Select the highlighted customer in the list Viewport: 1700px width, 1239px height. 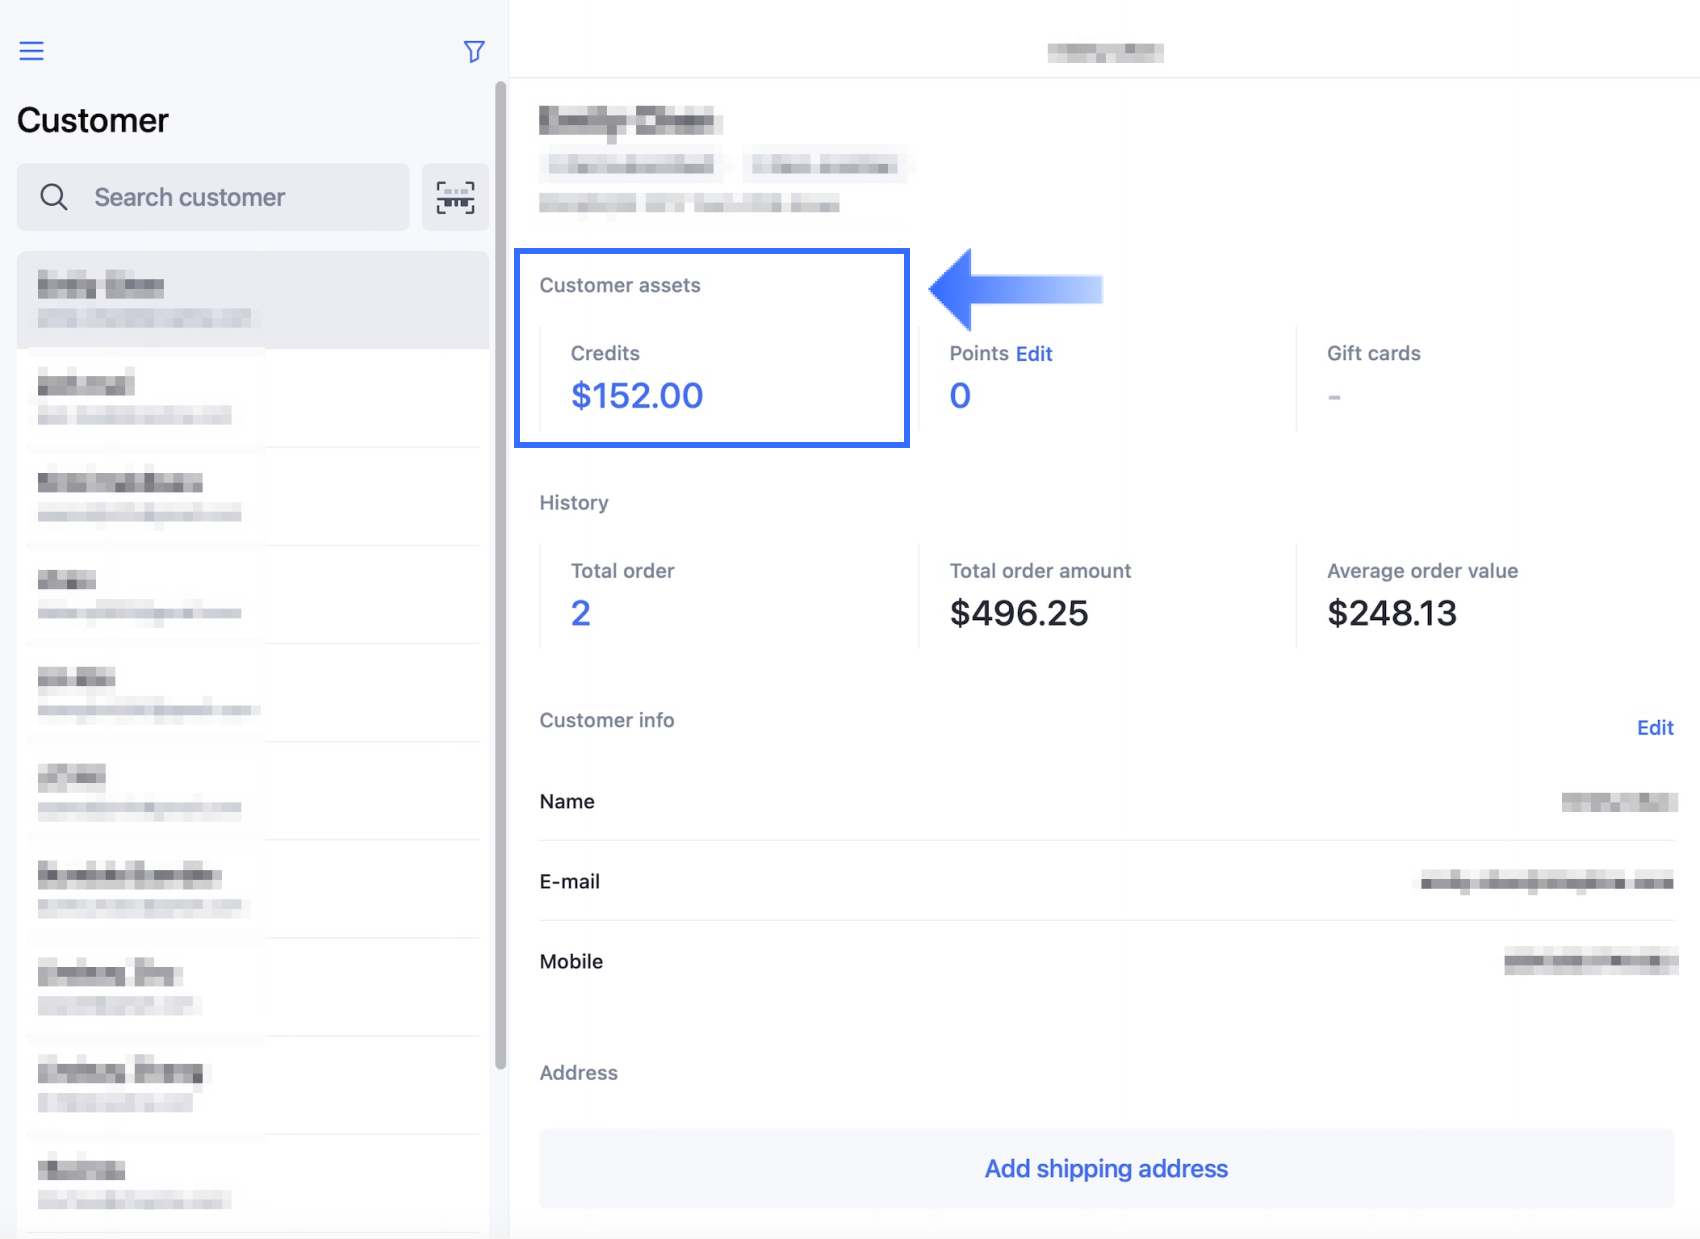pyautogui.click(x=252, y=300)
